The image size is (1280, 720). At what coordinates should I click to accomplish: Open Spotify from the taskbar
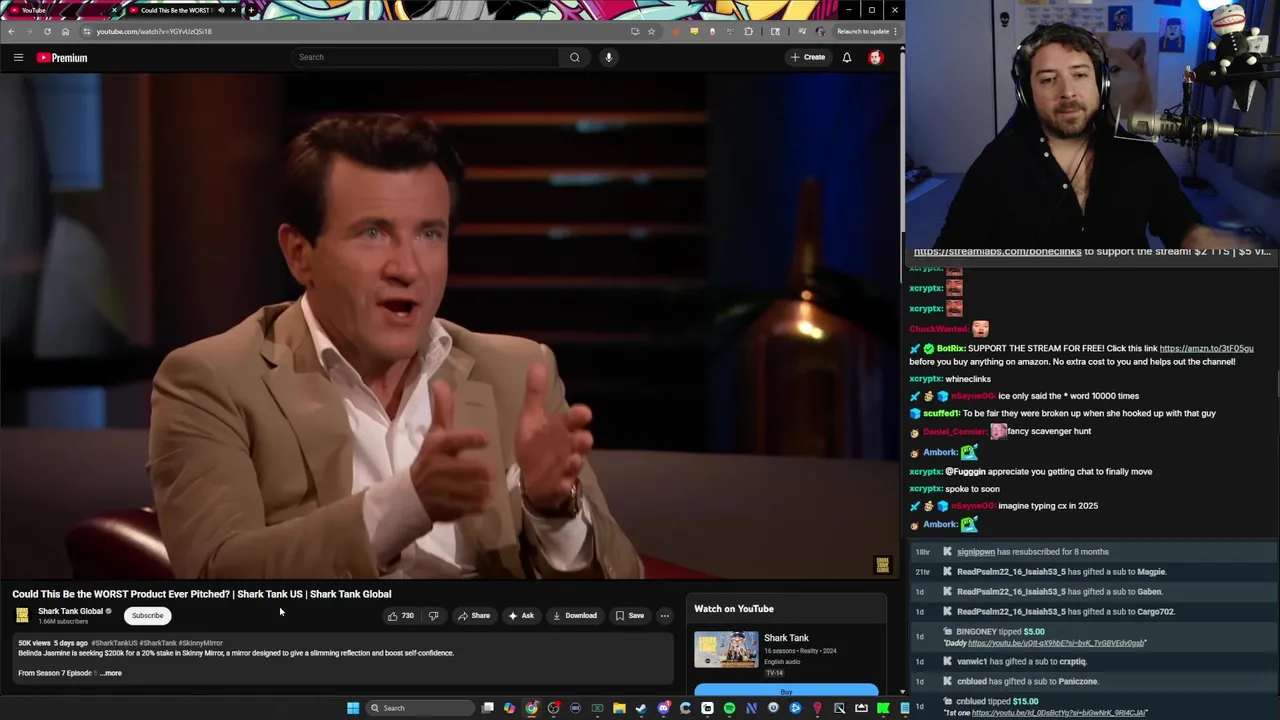coord(729,708)
